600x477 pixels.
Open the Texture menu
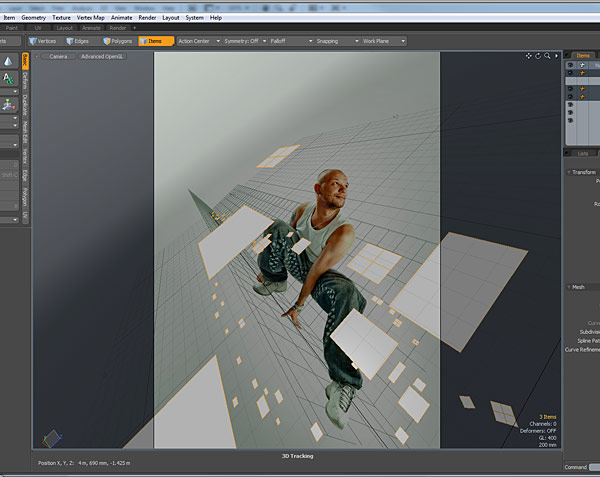pos(61,18)
